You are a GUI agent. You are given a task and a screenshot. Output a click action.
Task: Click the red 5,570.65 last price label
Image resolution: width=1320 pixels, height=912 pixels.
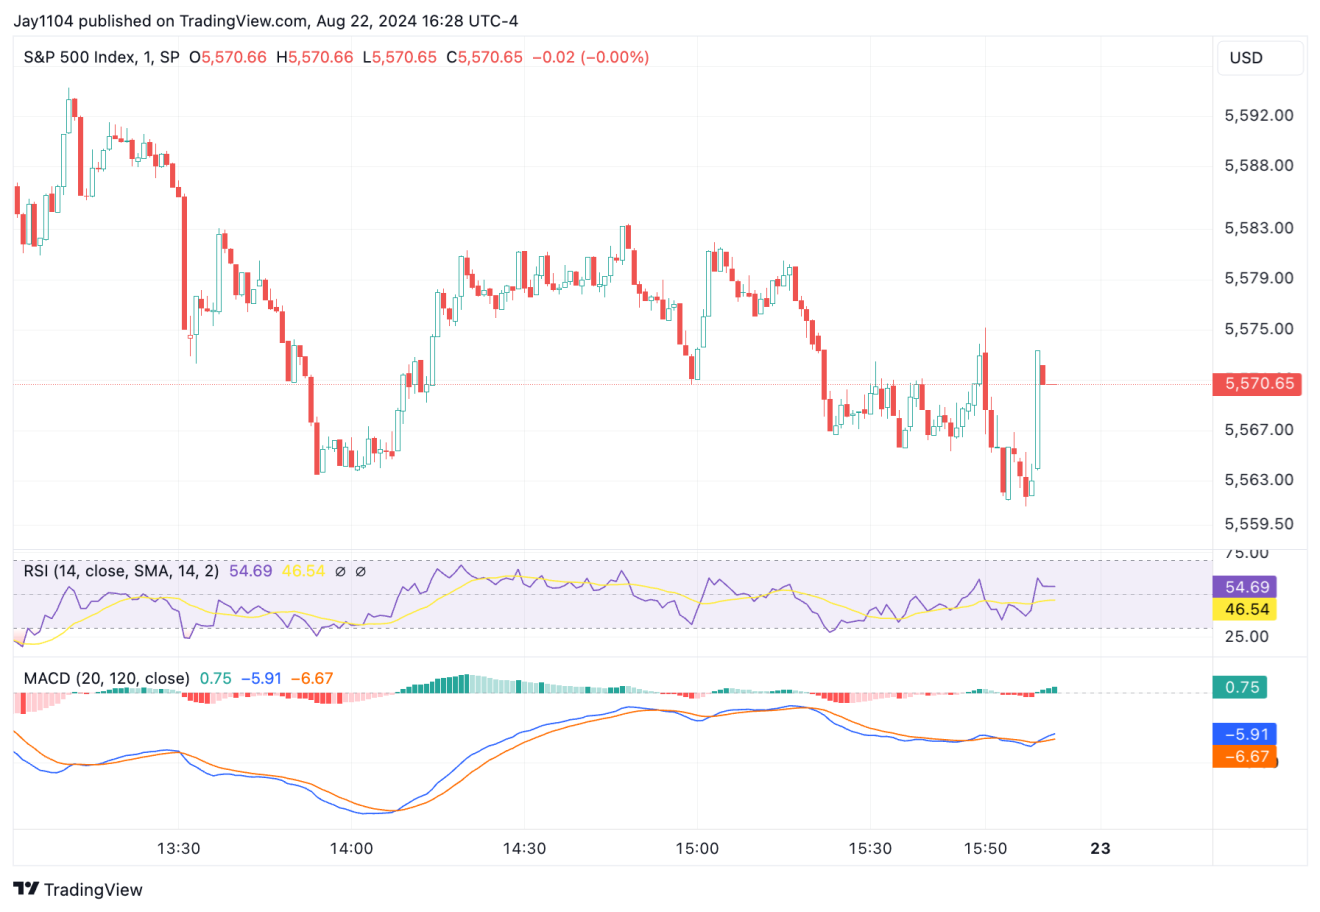1256,383
